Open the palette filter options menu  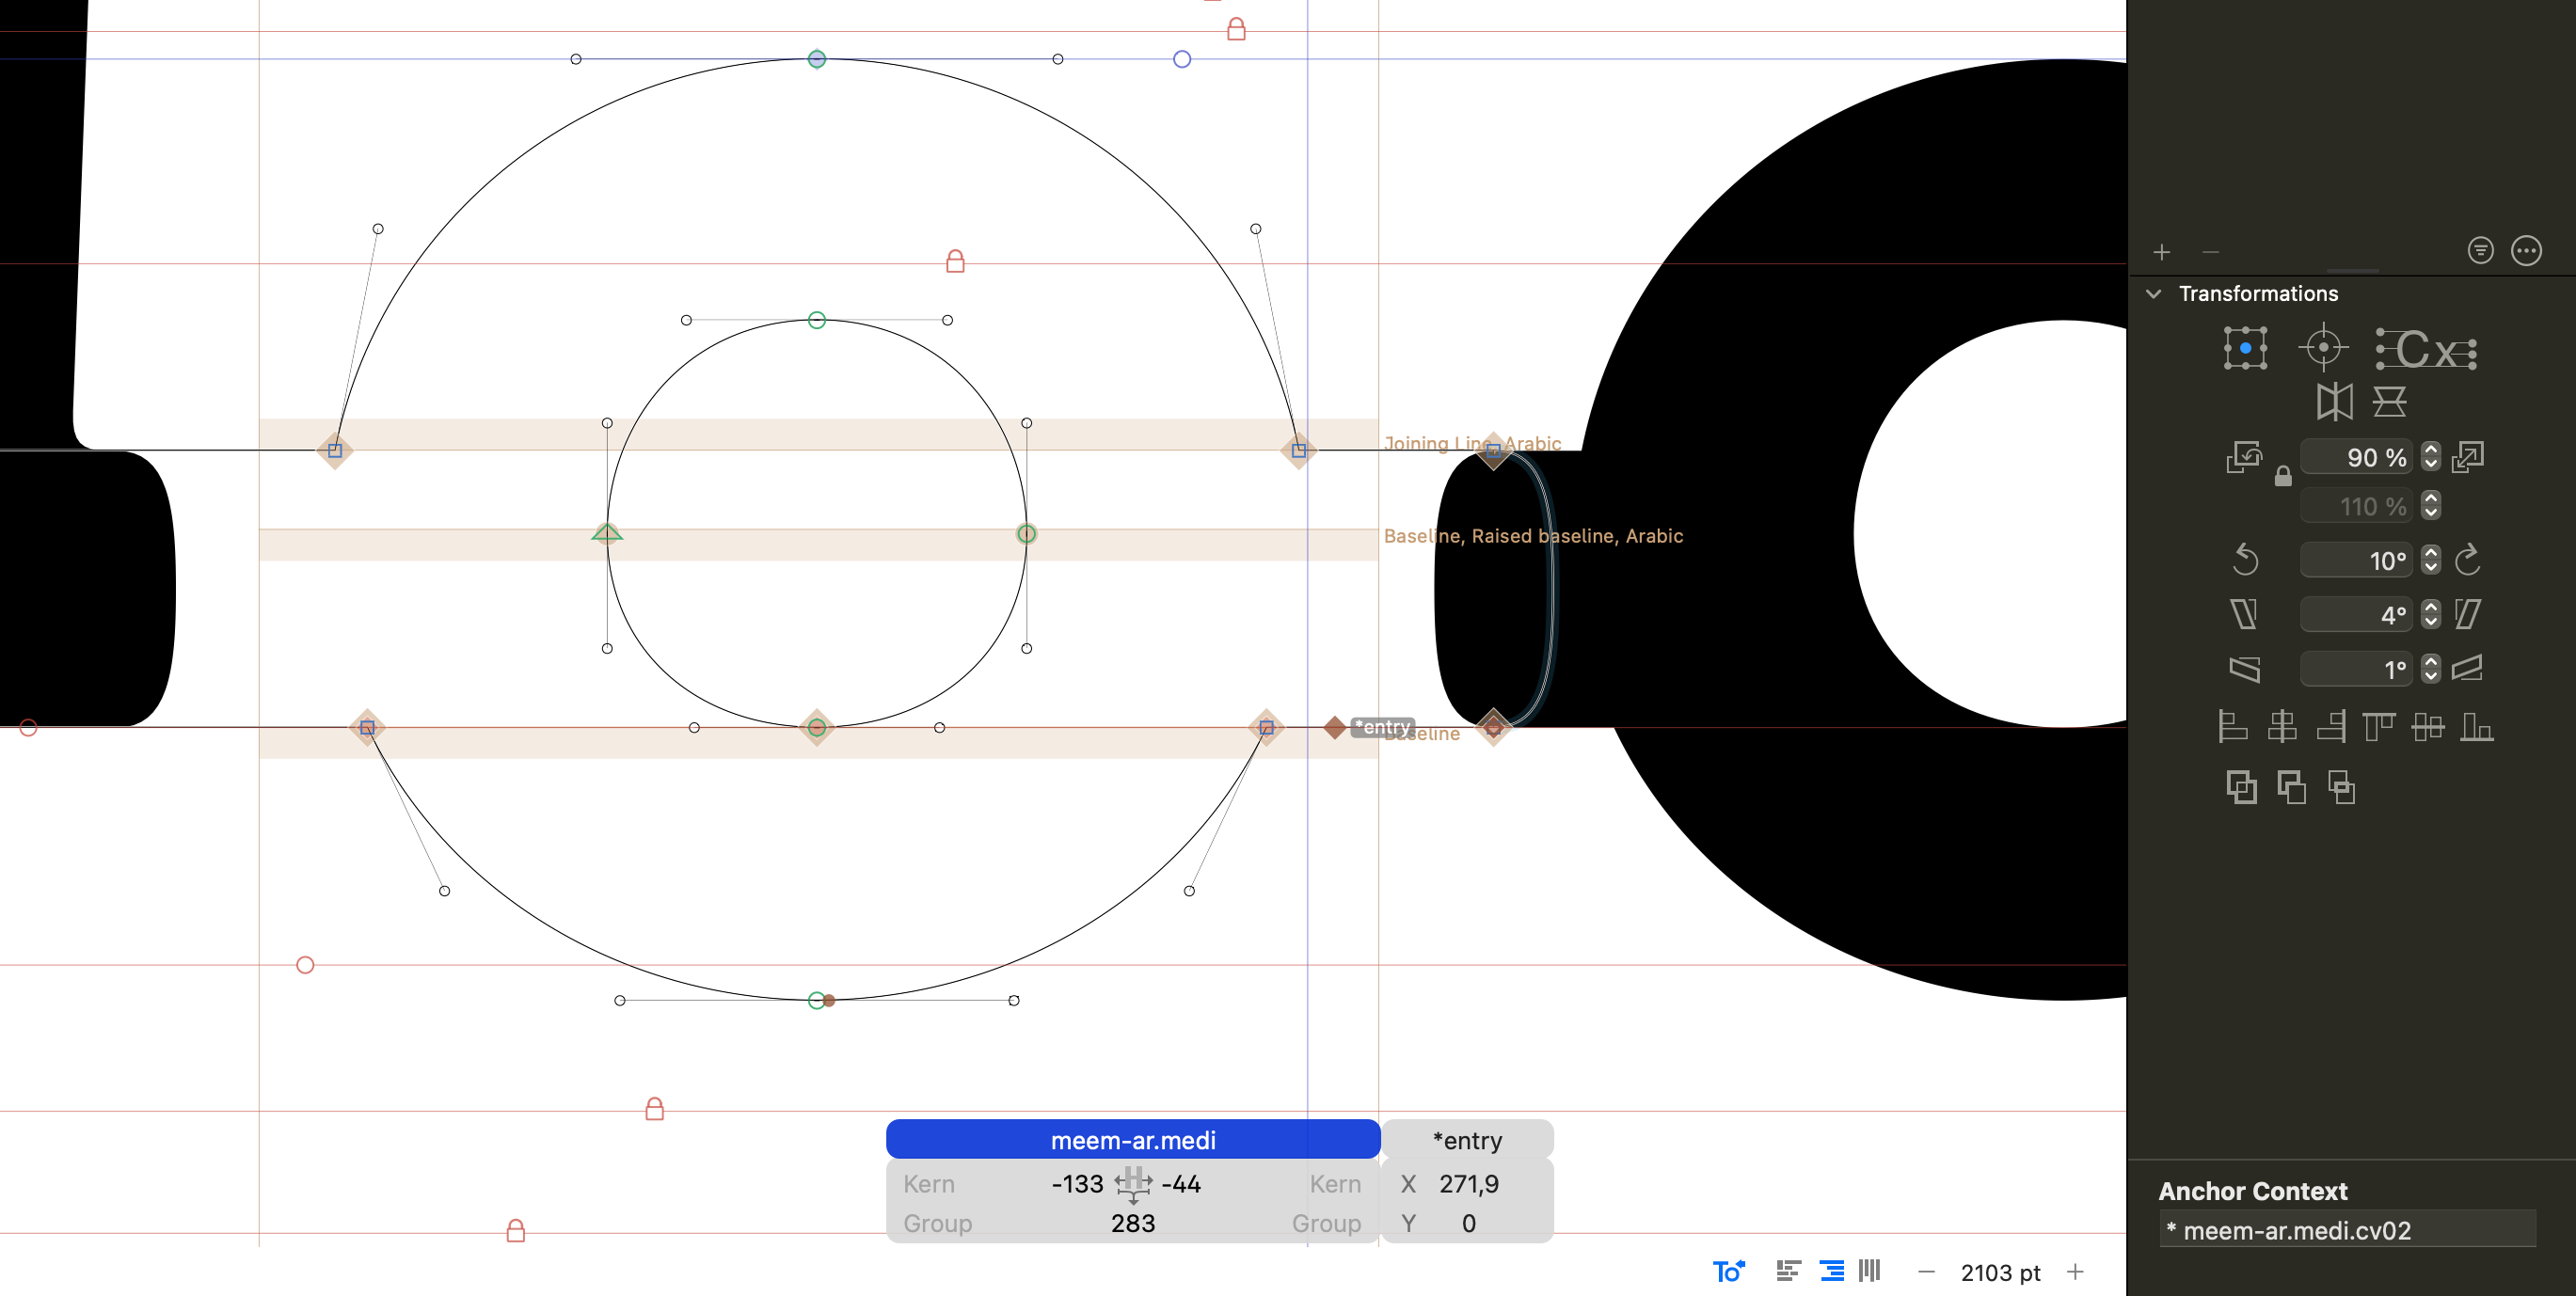pos(2480,250)
